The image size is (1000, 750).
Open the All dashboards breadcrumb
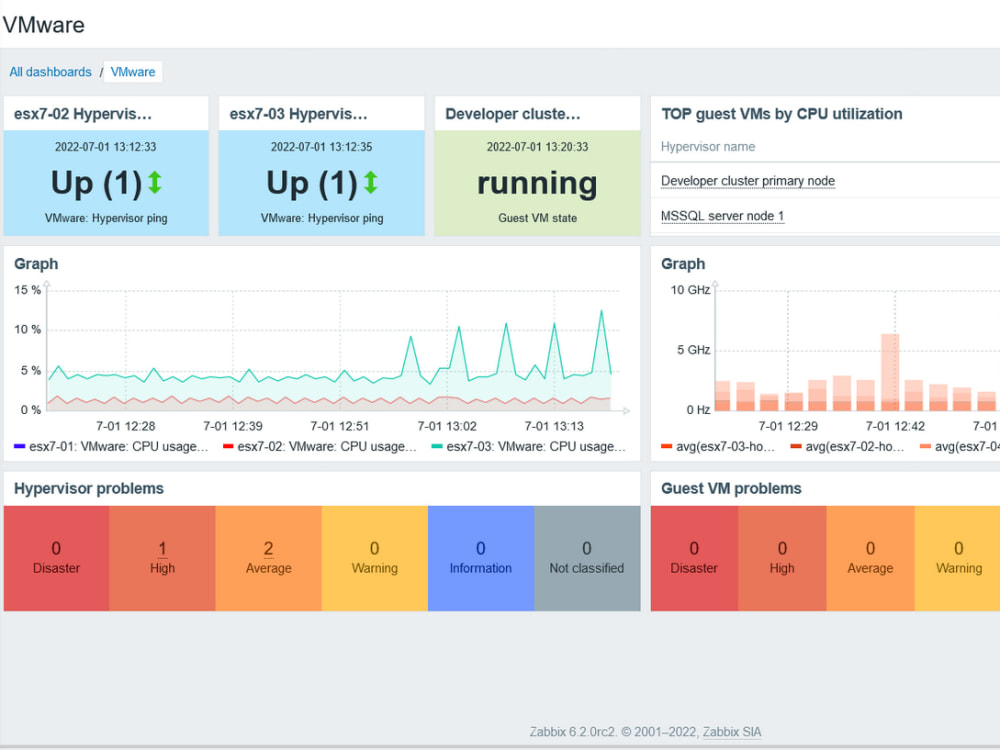[50, 72]
